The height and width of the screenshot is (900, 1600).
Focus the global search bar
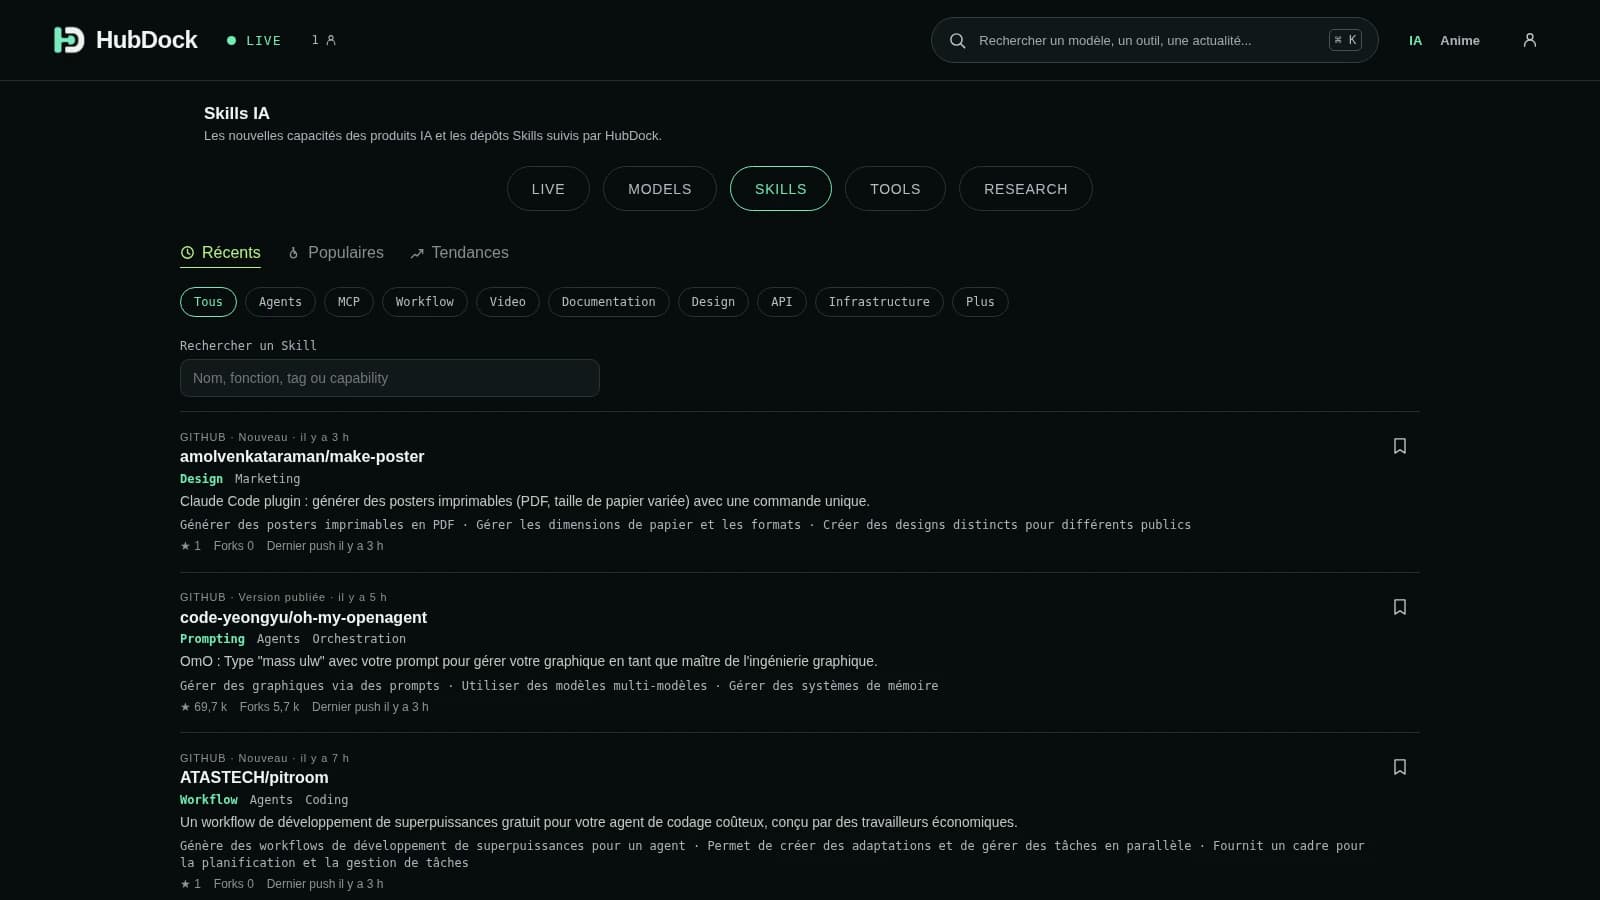pyautogui.click(x=1155, y=40)
